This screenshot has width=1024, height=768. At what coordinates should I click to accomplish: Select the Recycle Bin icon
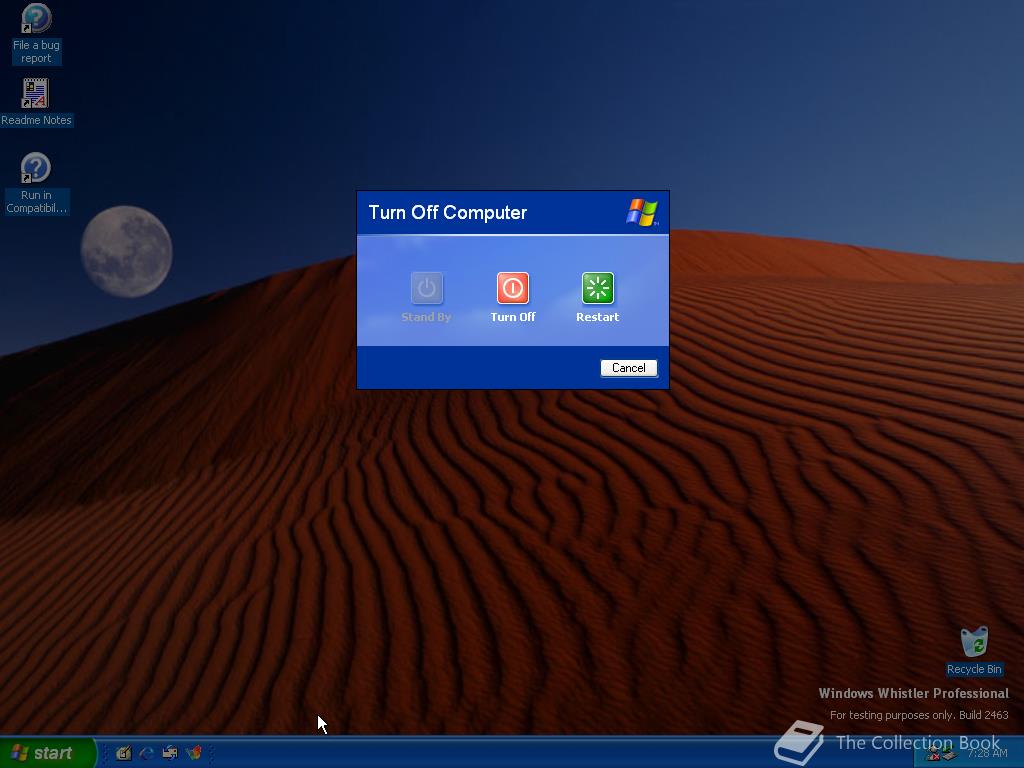974,650
